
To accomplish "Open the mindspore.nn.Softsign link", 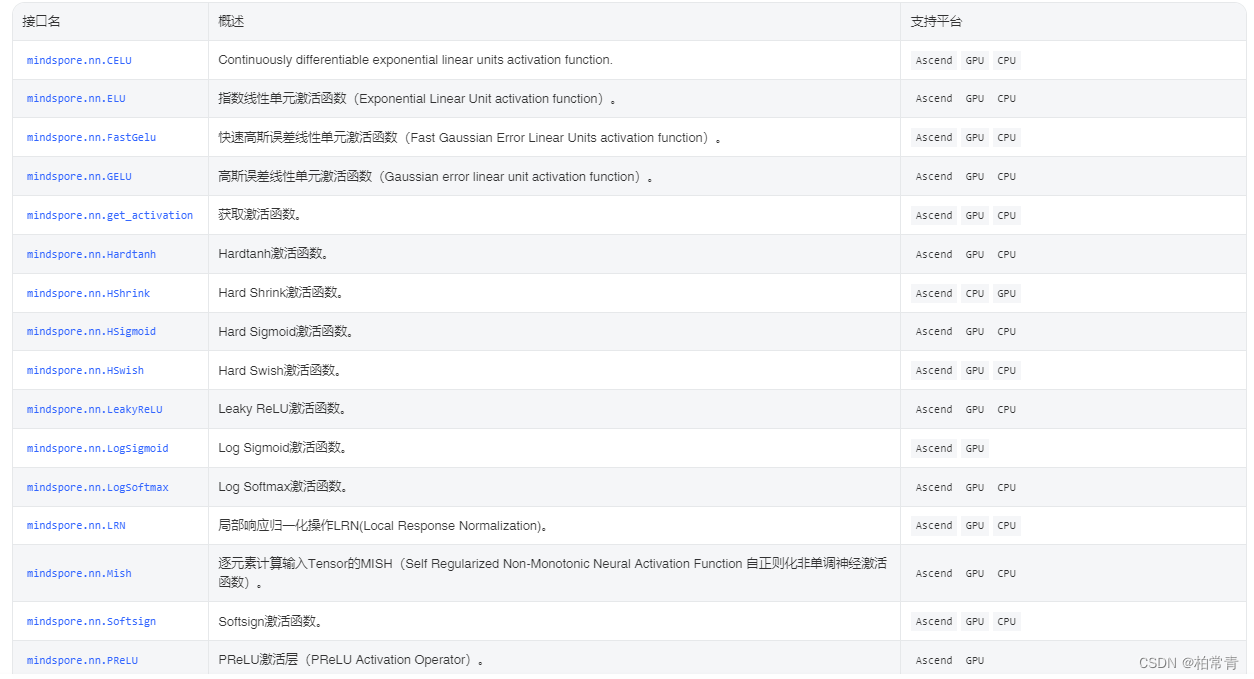I will click(x=91, y=622).
